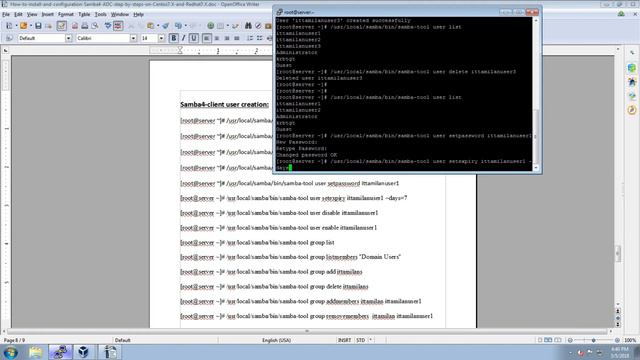Open the Help menu
This screenshot has width=640, height=360.
coord(138,14)
